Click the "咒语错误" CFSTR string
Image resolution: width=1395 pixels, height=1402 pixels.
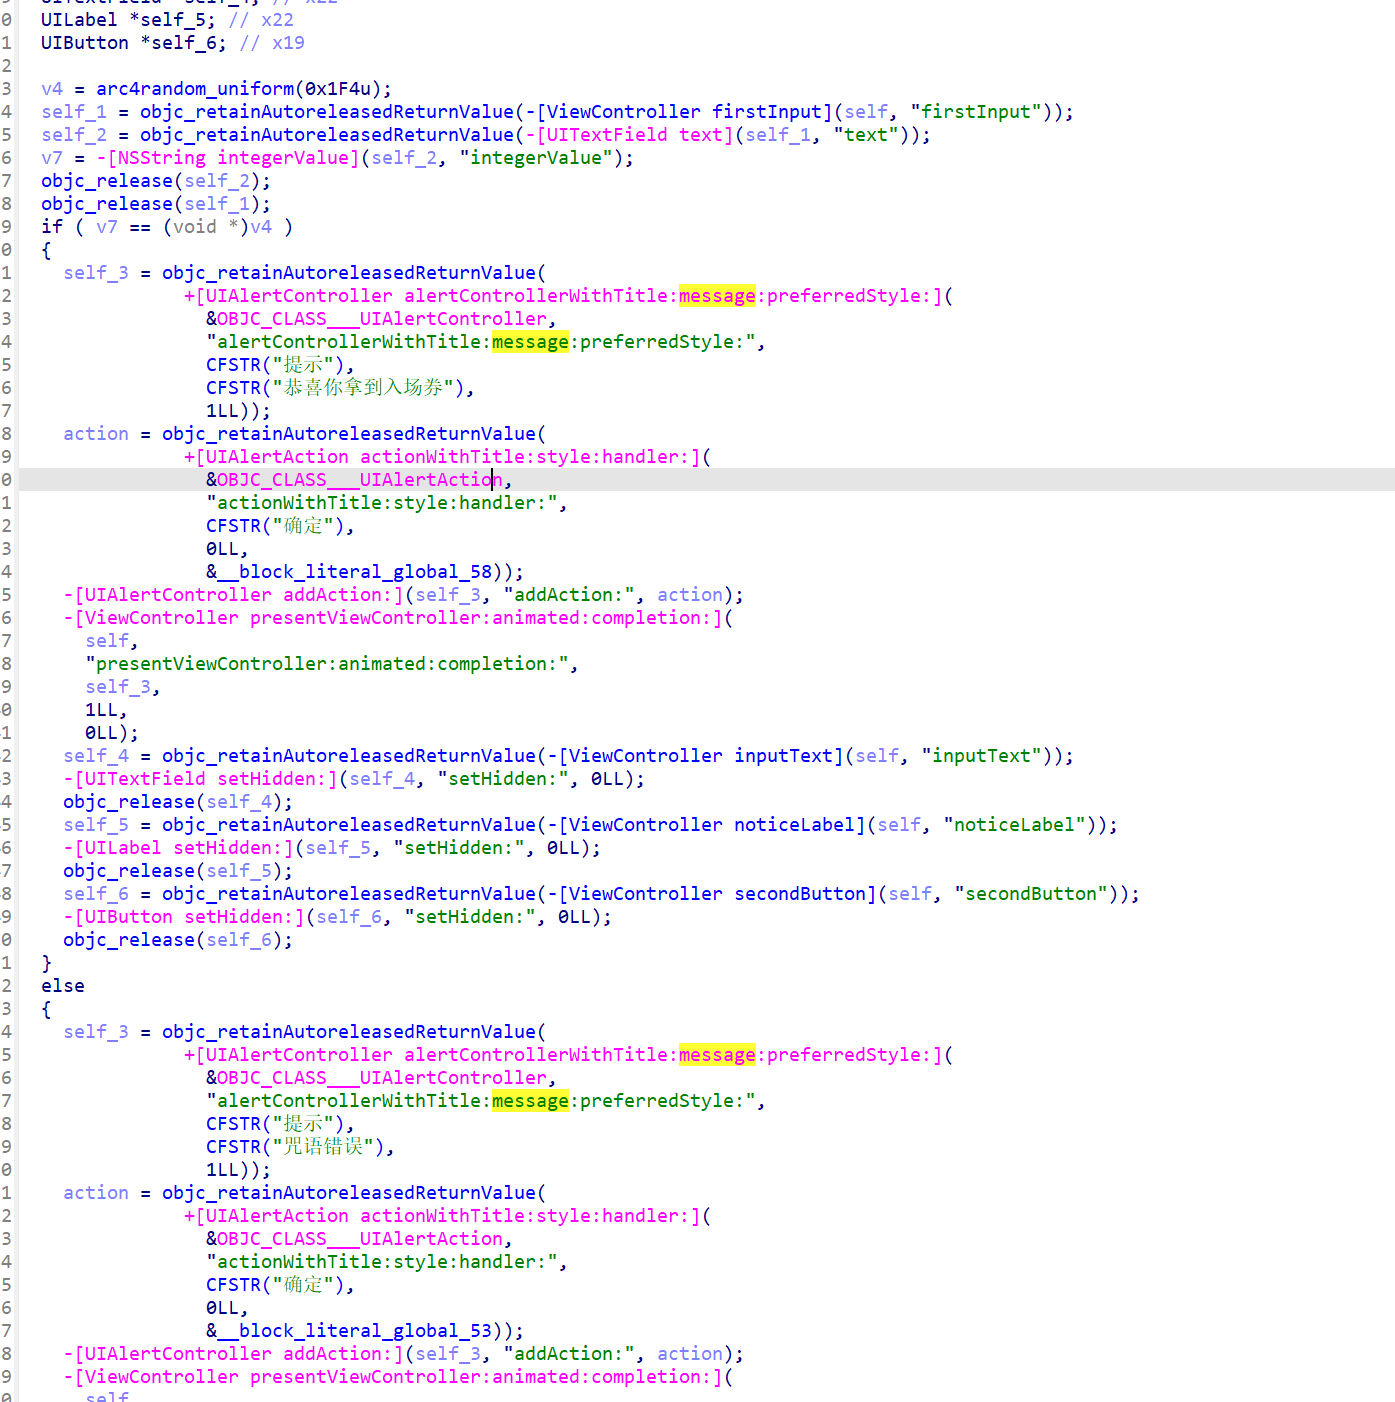coord(323,1147)
